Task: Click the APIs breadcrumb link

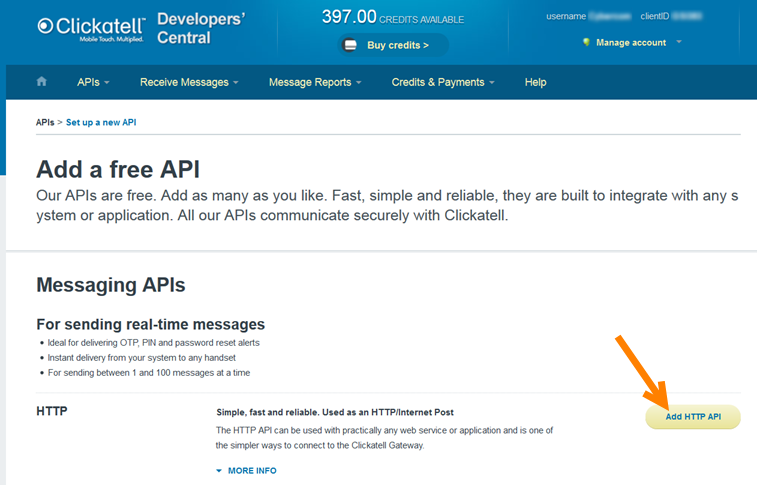Action: pyautogui.click(x=45, y=122)
